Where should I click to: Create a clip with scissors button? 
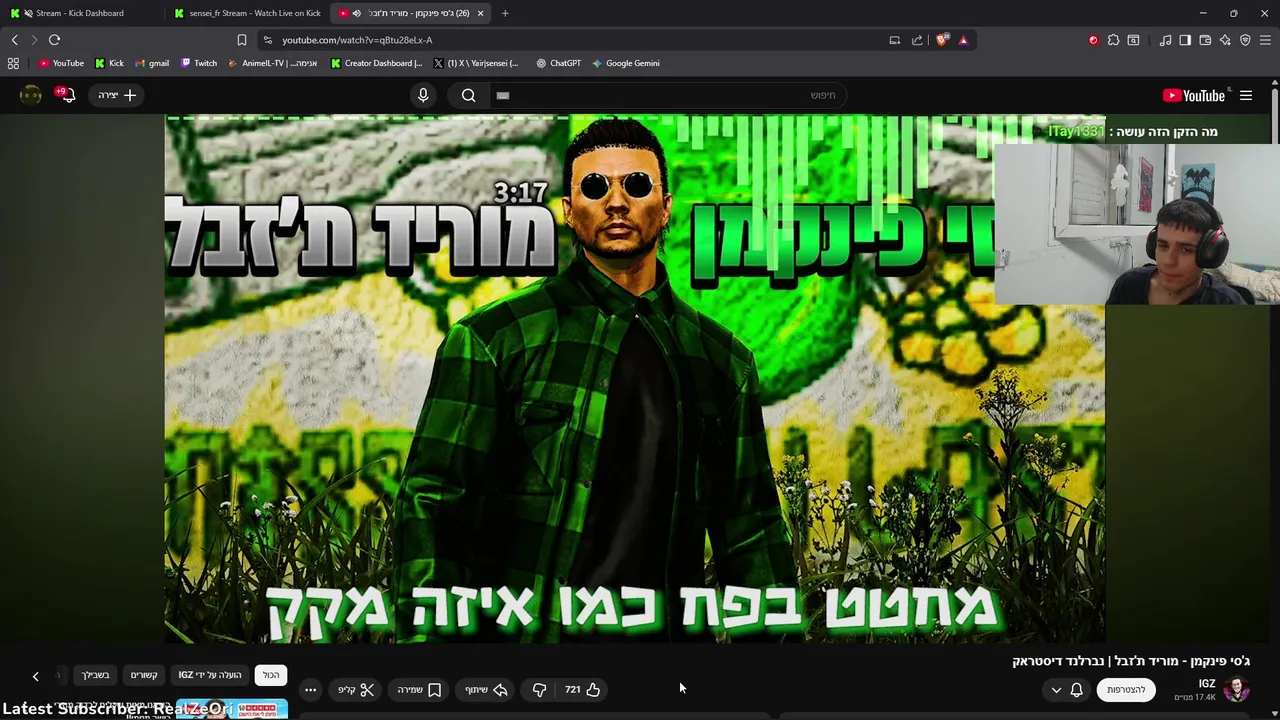[x=355, y=690]
